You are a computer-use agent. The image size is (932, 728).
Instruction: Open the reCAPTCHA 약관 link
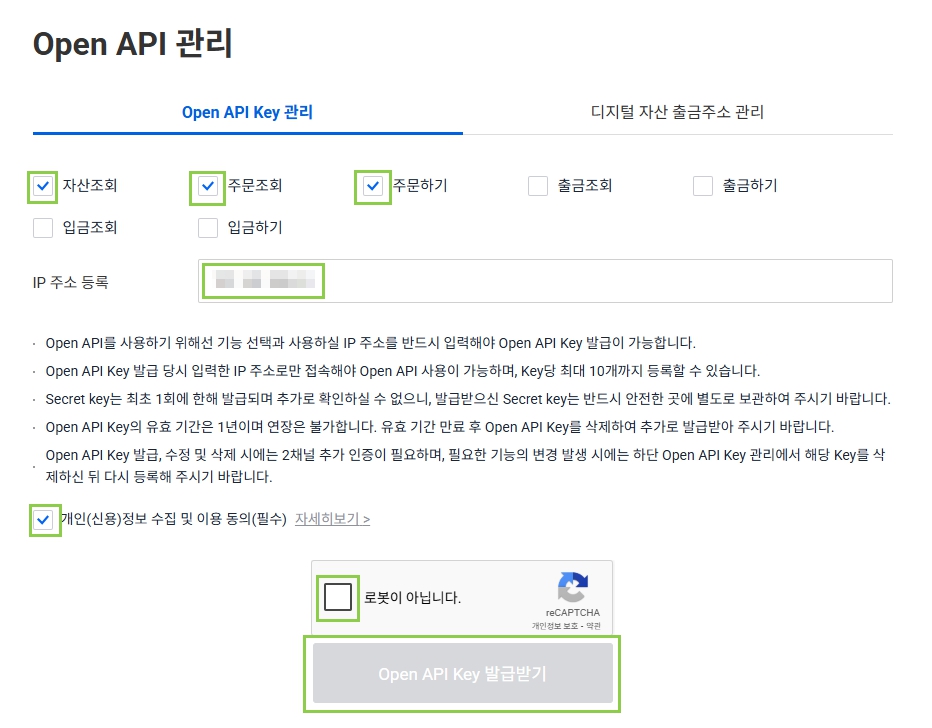click(x=594, y=626)
